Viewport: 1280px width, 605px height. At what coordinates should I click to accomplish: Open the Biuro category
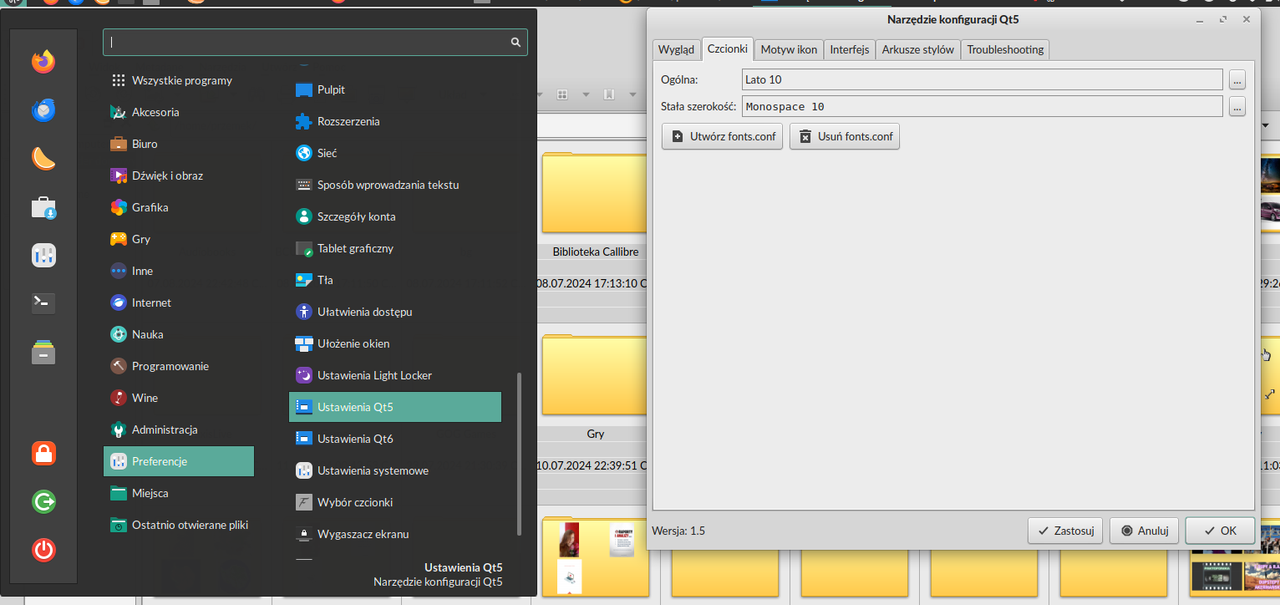click(x=179, y=144)
